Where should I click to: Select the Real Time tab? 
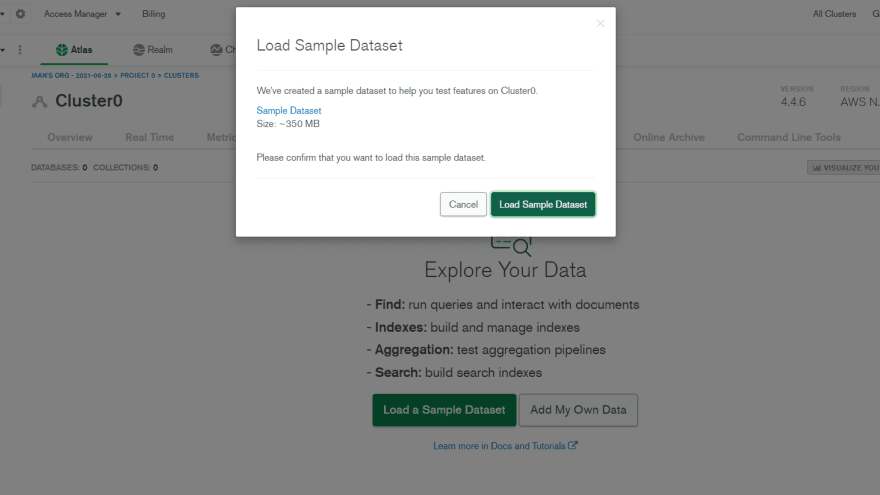tap(149, 137)
